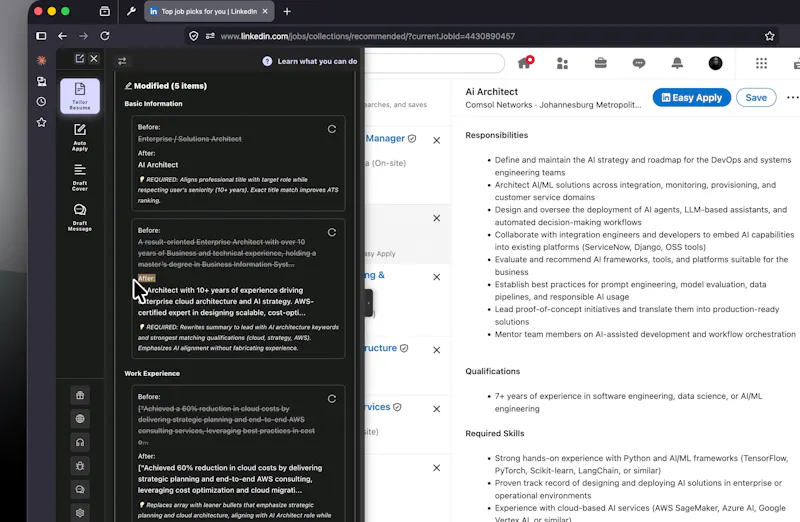Image resolution: width=800 pixels, height=522 pixels.
Task: Click Learn what you can do help
Action: [x=310, y=61]
